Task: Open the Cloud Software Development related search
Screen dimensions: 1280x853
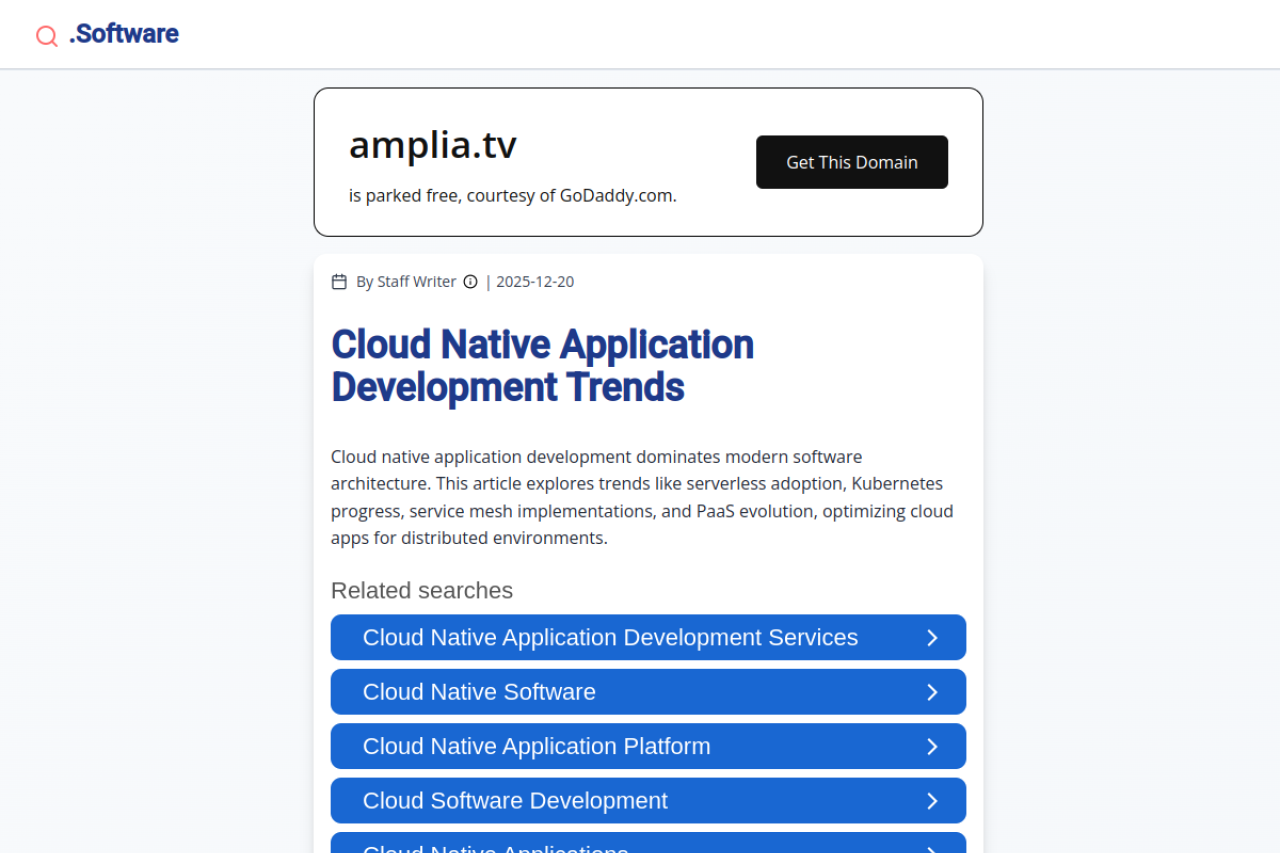Action: pos(515,801)
